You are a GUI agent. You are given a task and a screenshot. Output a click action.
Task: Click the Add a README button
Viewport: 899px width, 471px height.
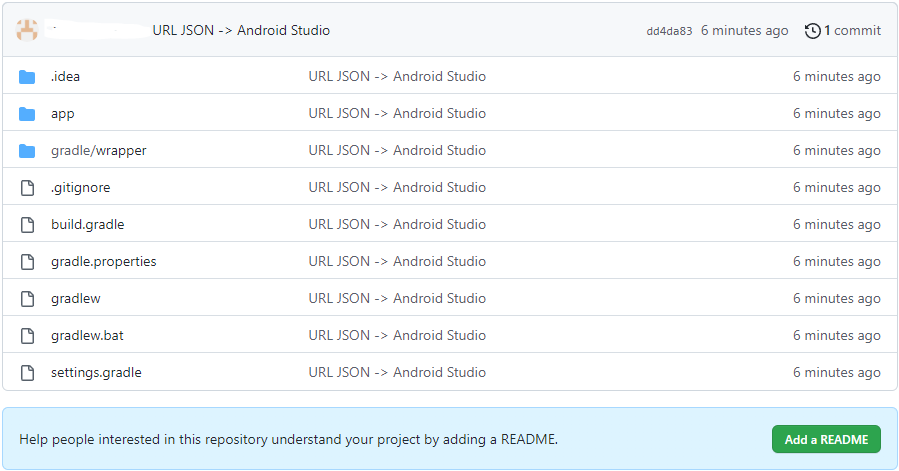click(826, 439)
